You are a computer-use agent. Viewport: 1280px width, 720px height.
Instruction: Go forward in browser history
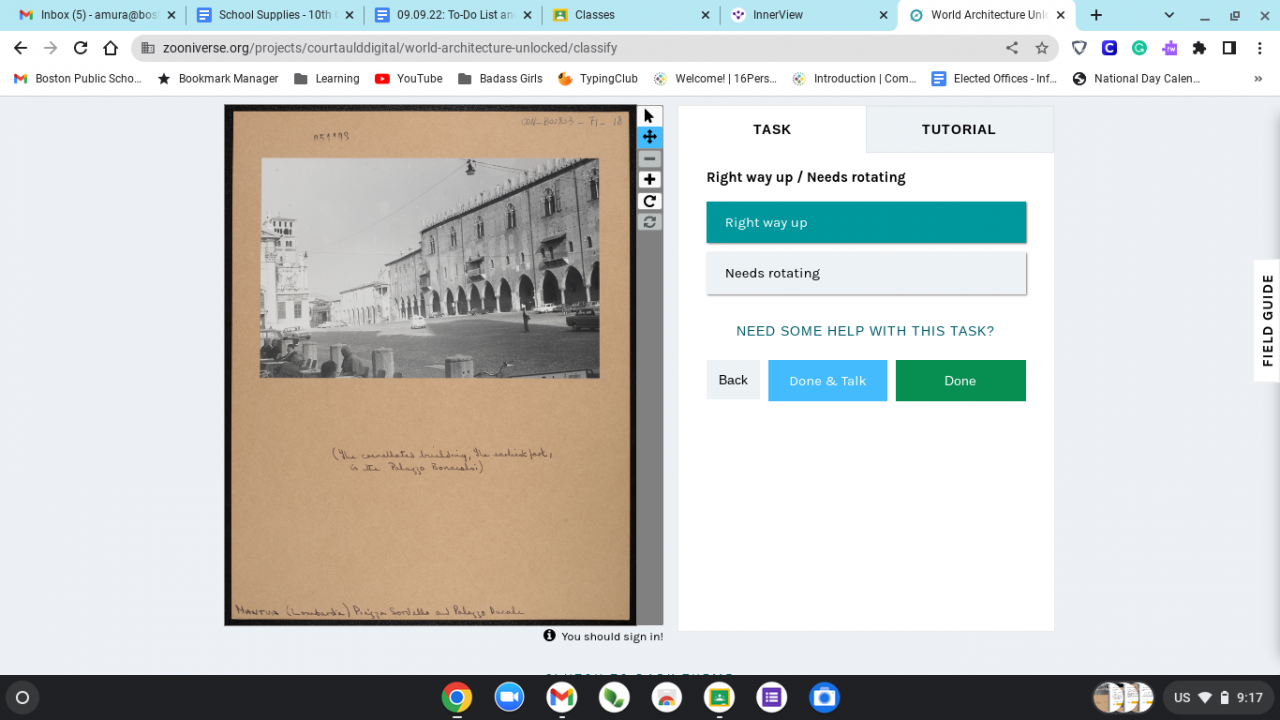[51, 48]
